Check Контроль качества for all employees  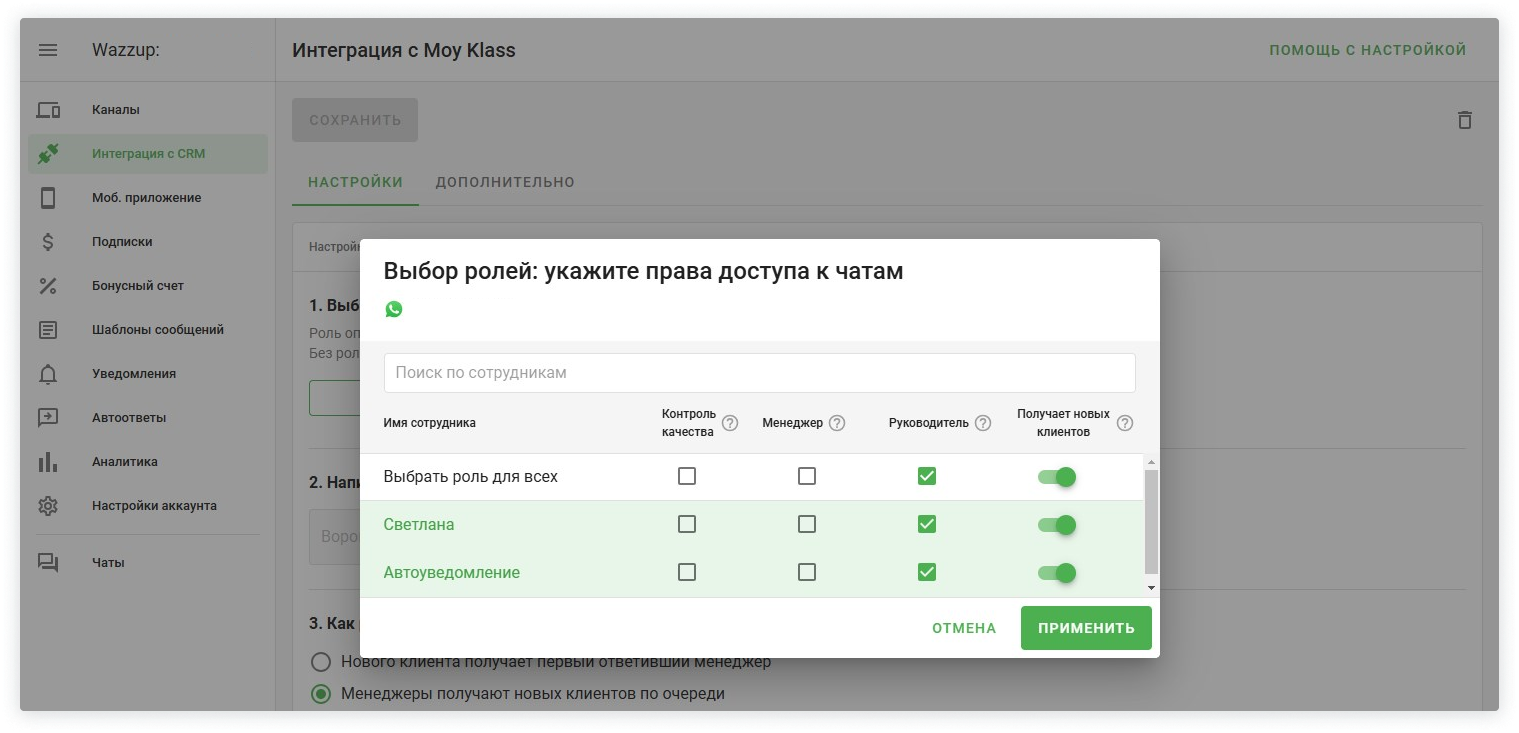687,476
